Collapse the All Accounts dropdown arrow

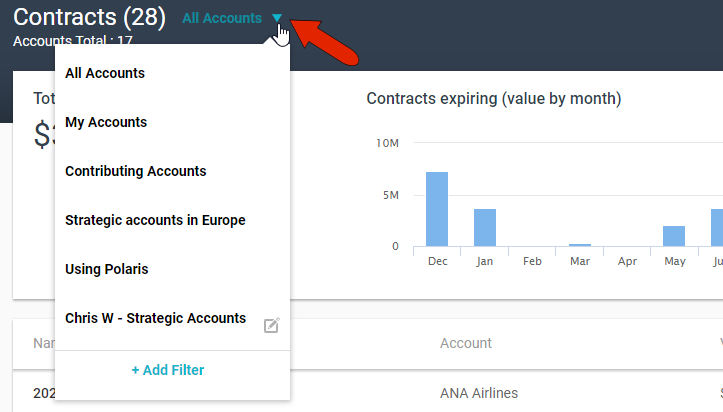(x=277, y=18)
